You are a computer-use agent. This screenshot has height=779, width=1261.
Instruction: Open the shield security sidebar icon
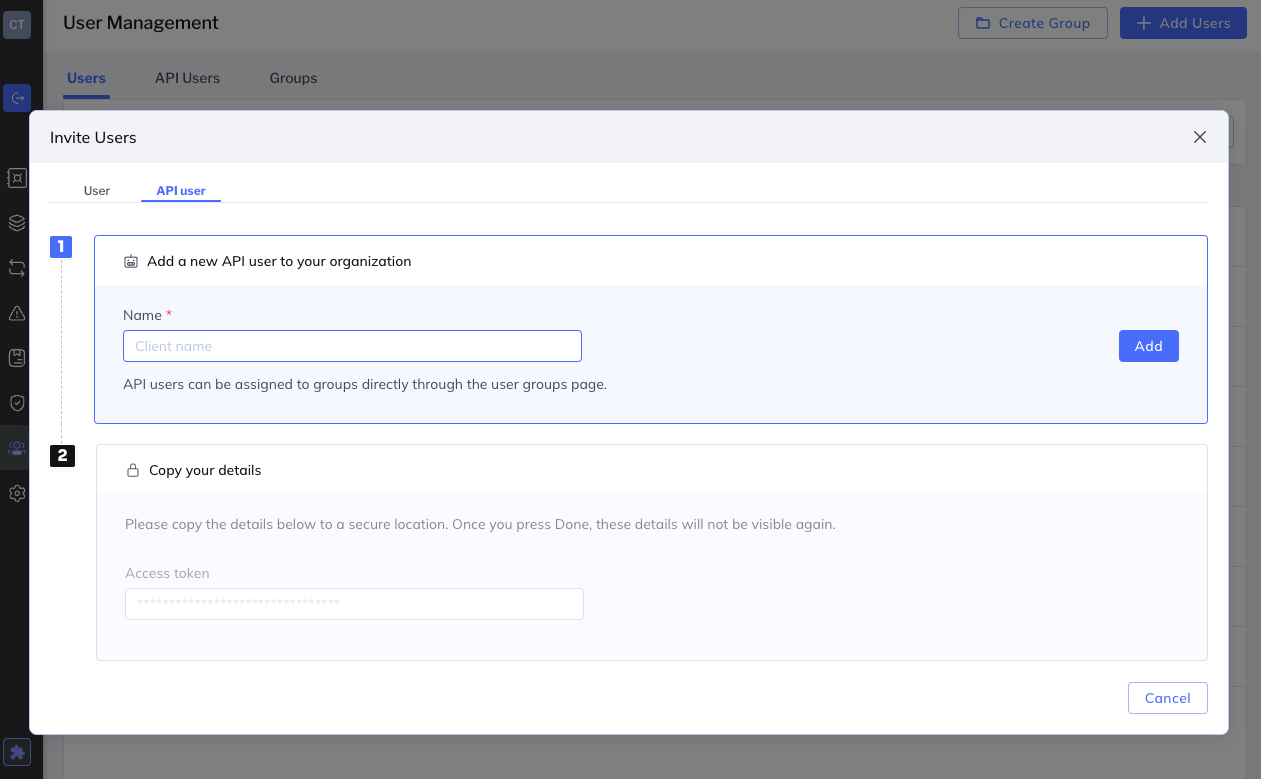click(17, 403)
